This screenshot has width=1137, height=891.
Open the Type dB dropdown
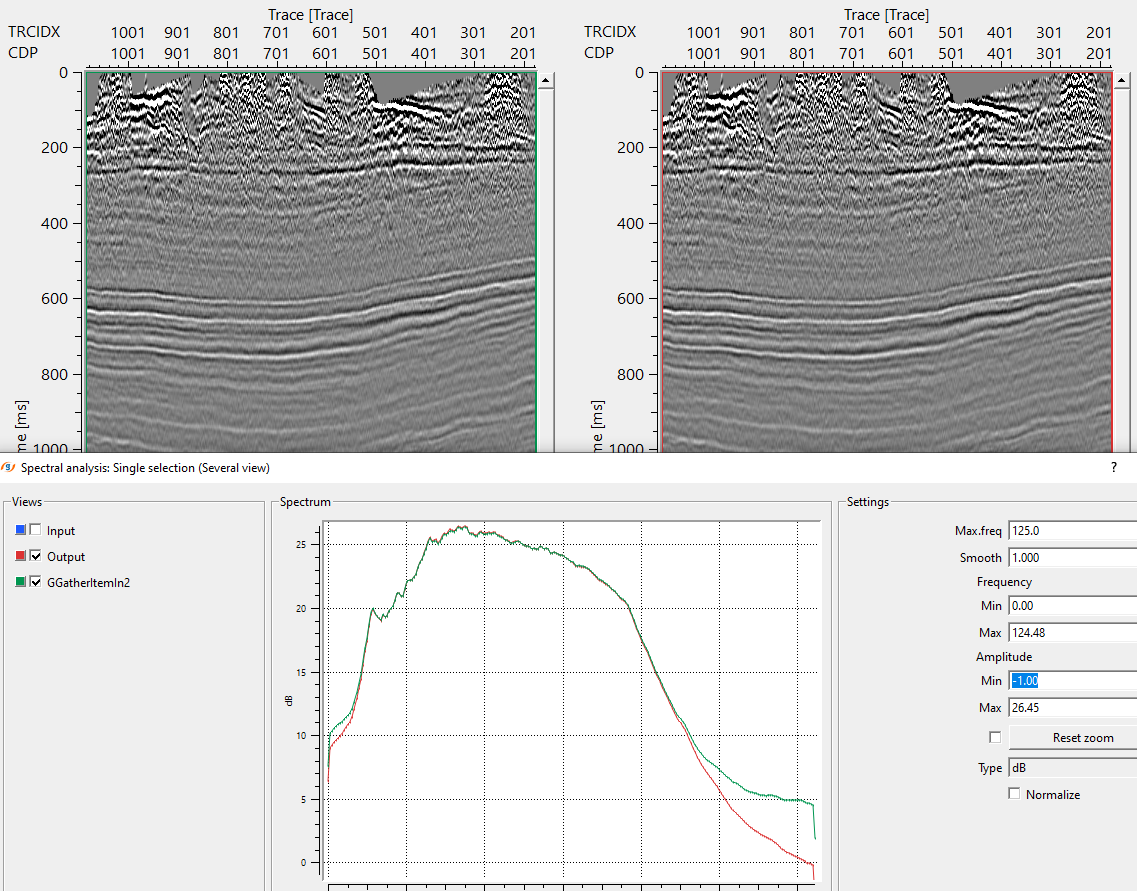click(1072, 768)
